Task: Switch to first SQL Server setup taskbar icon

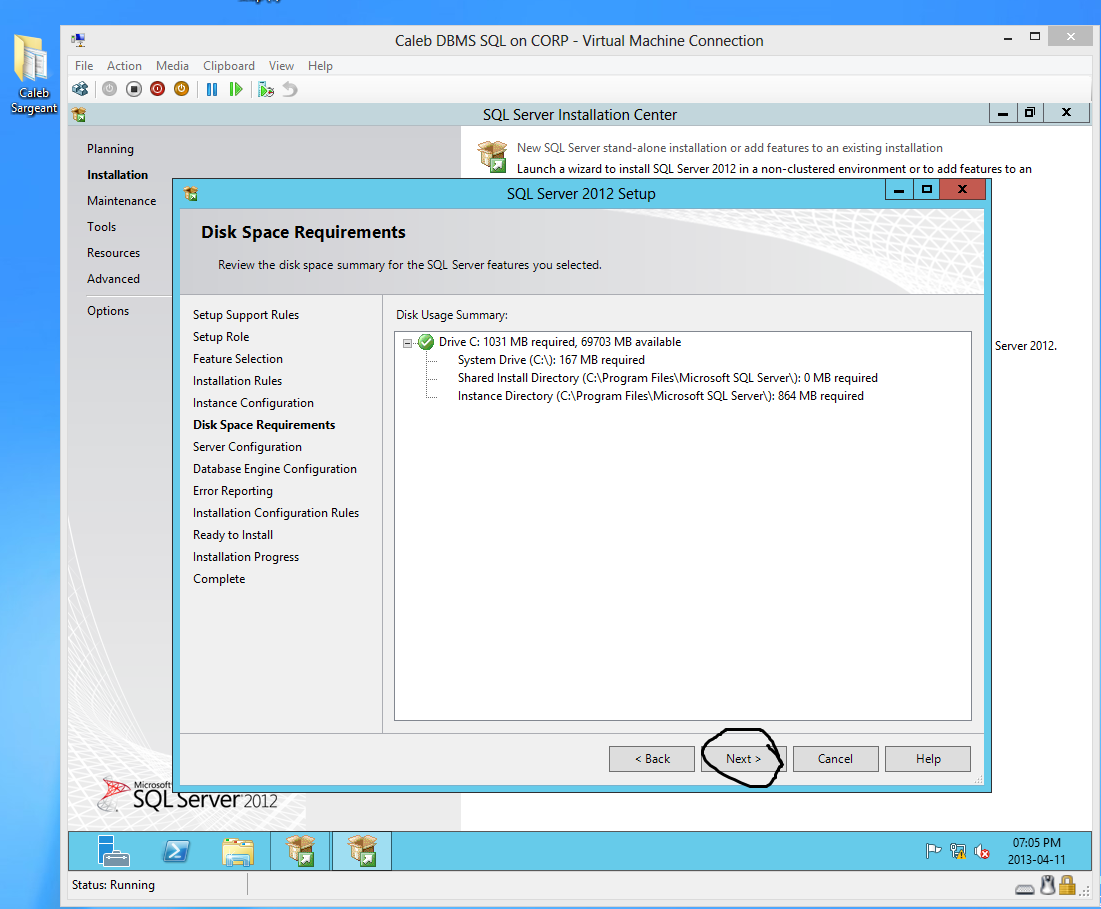Action: [x=301, y=851]
